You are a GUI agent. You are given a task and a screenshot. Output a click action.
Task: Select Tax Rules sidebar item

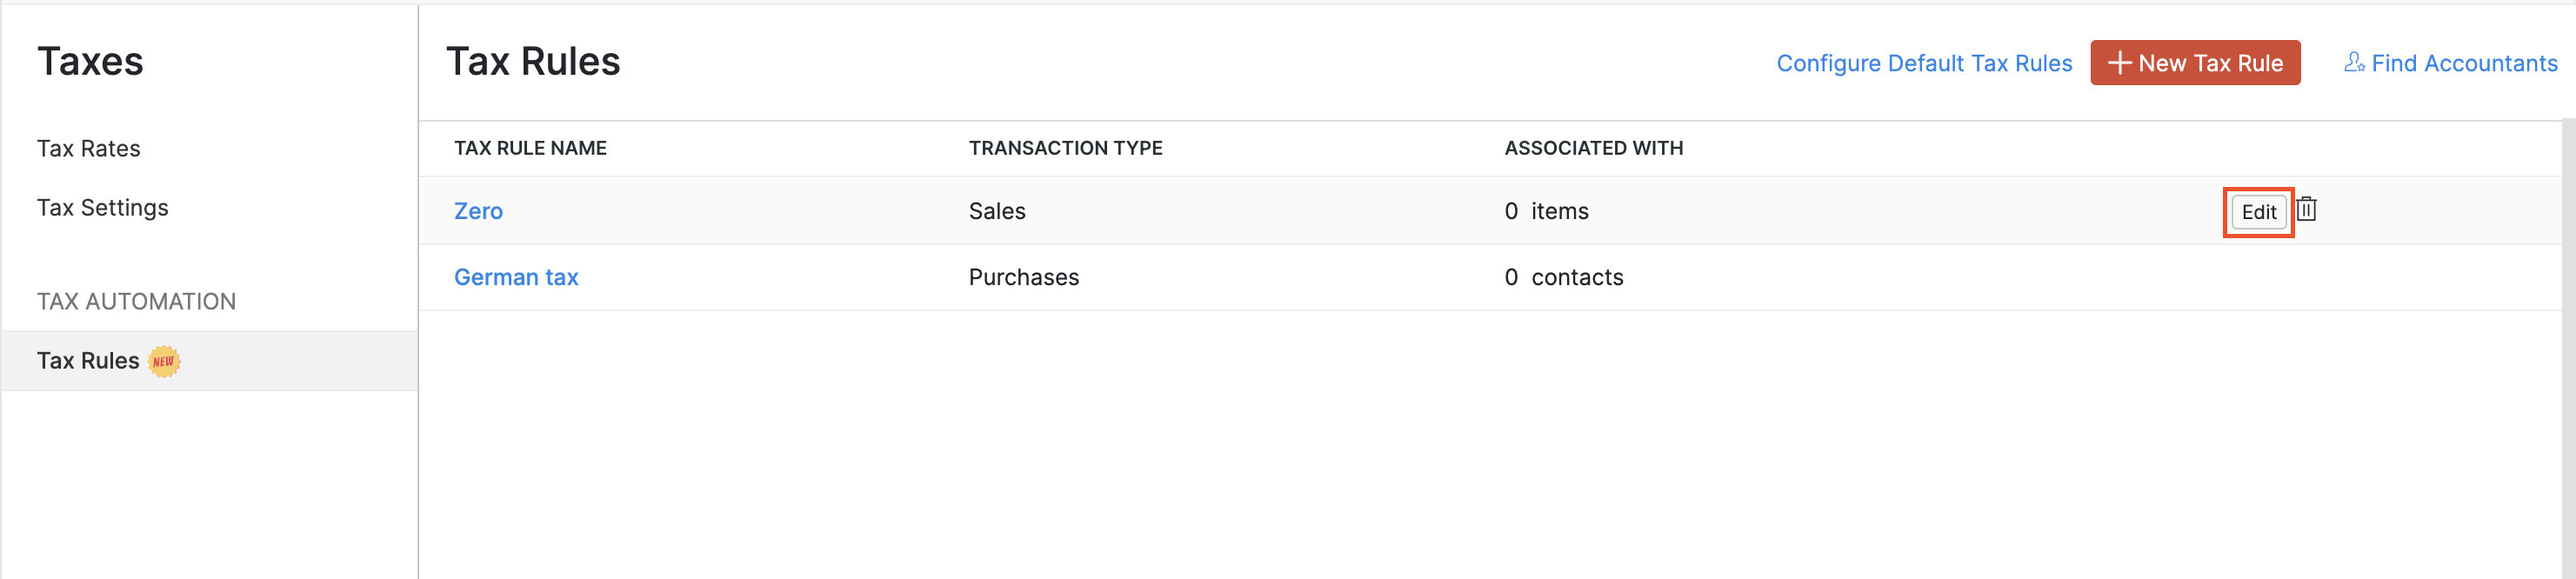coord(88,361)
